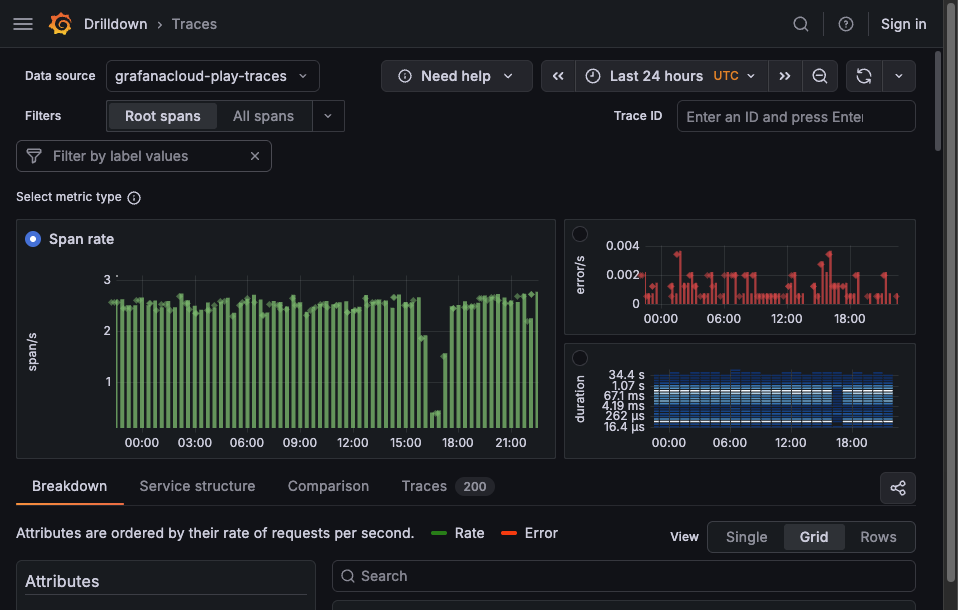Screen dimensions: 958x610
Task: Zoom out the time range with magnifier icon
Action: point(820,75)
